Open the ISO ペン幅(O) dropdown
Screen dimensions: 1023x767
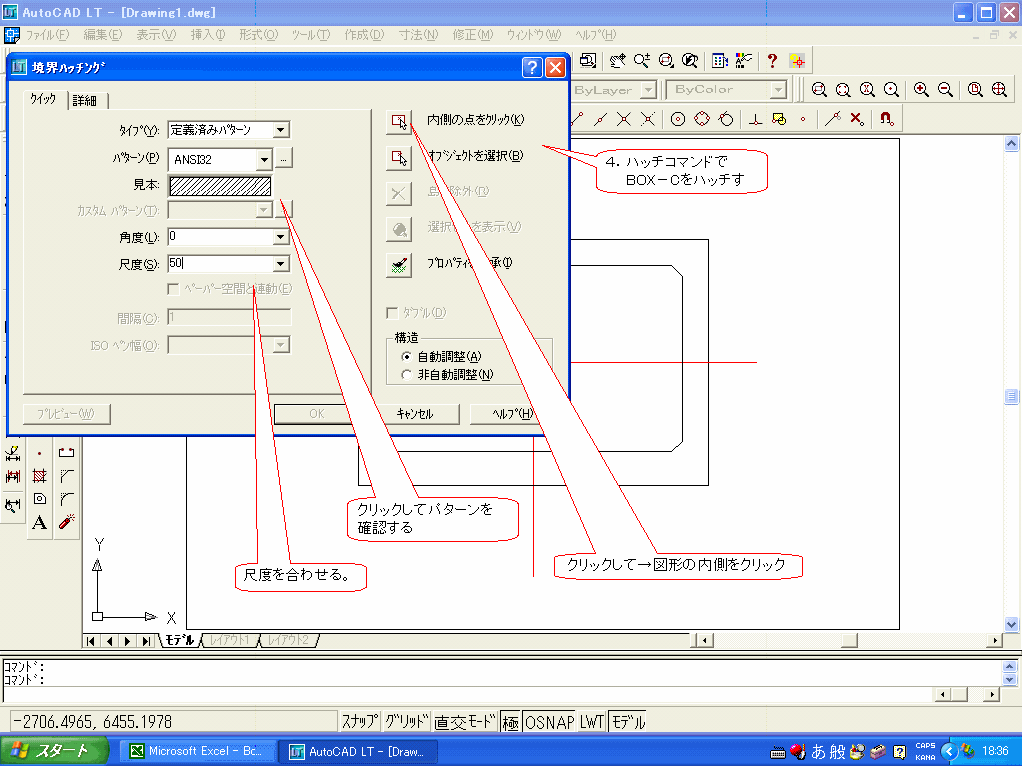click(x=281, y=345)
